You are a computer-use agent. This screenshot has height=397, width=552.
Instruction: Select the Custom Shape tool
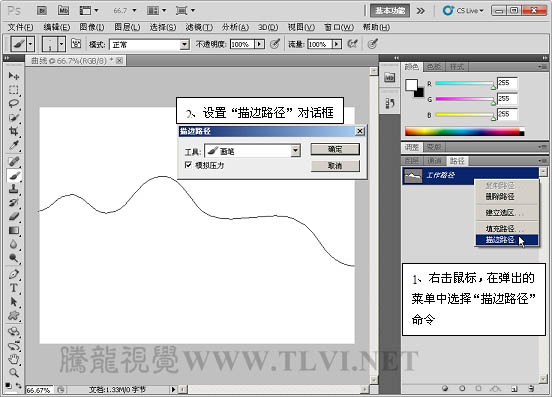click(14, 315)
